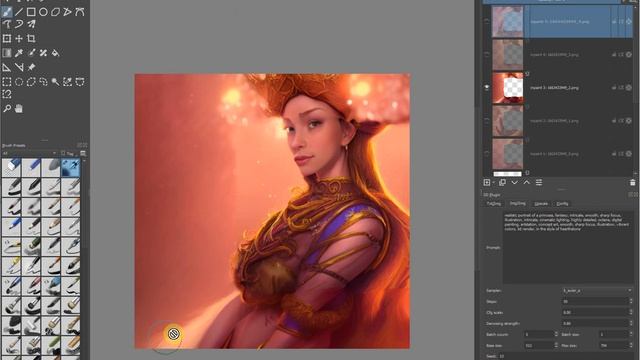Select the Polygon tool
The width and height of the screenshot is (640, 360).
point(56,12)
